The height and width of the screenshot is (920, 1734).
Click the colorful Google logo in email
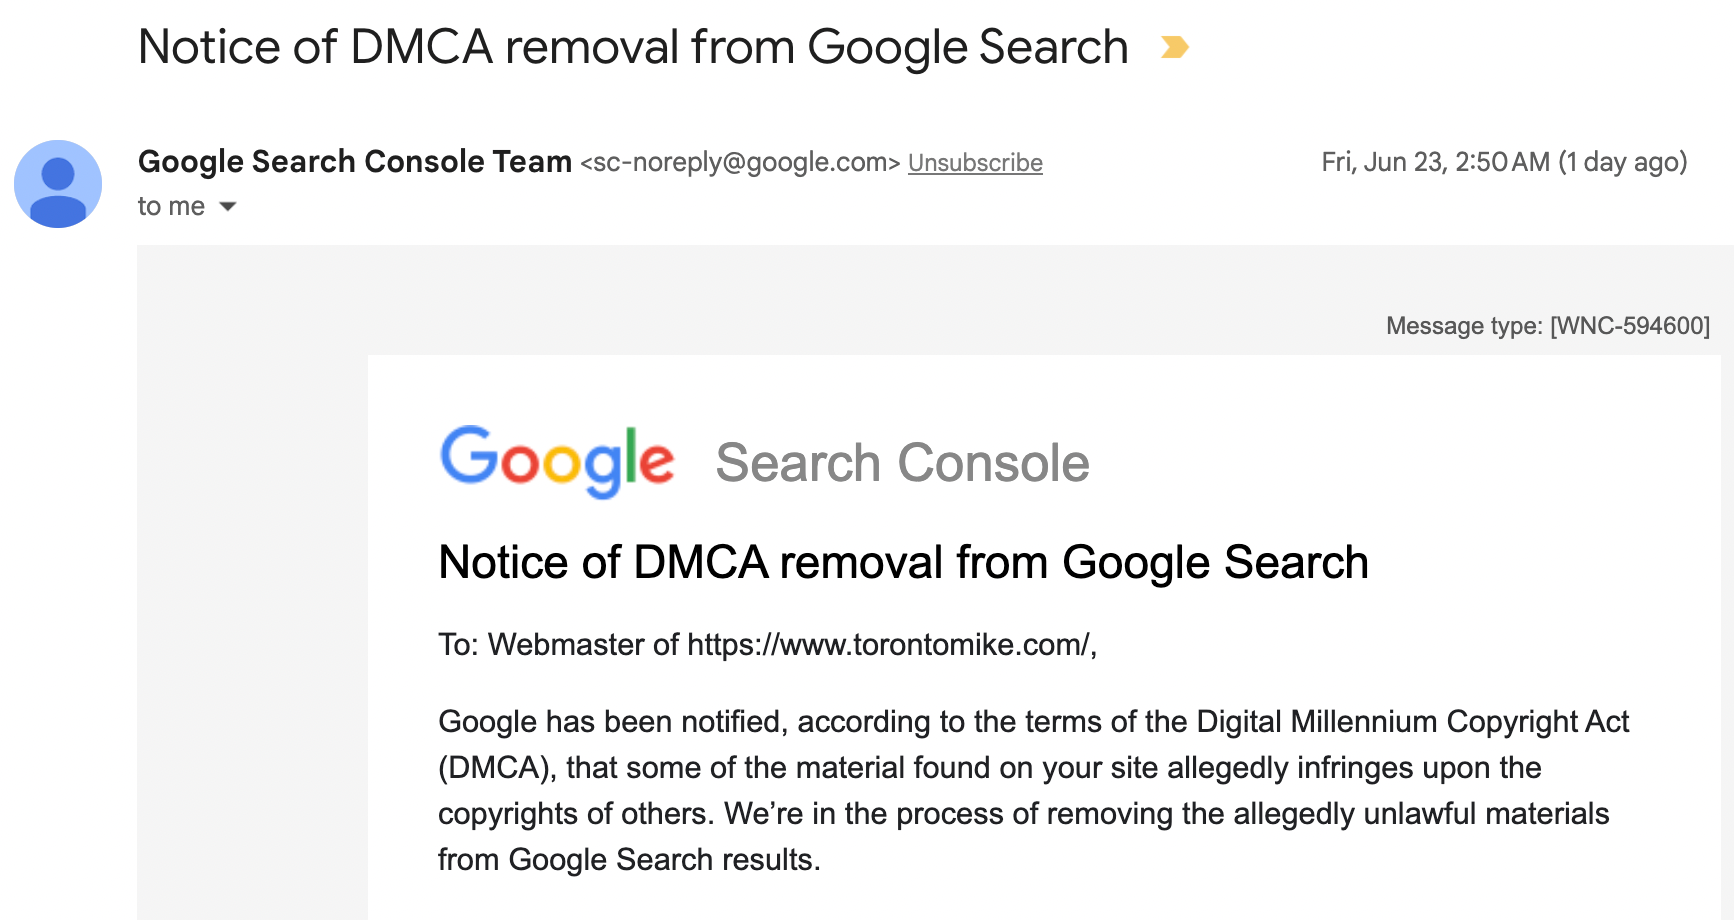pyautogui.click(x=557, y=461)
